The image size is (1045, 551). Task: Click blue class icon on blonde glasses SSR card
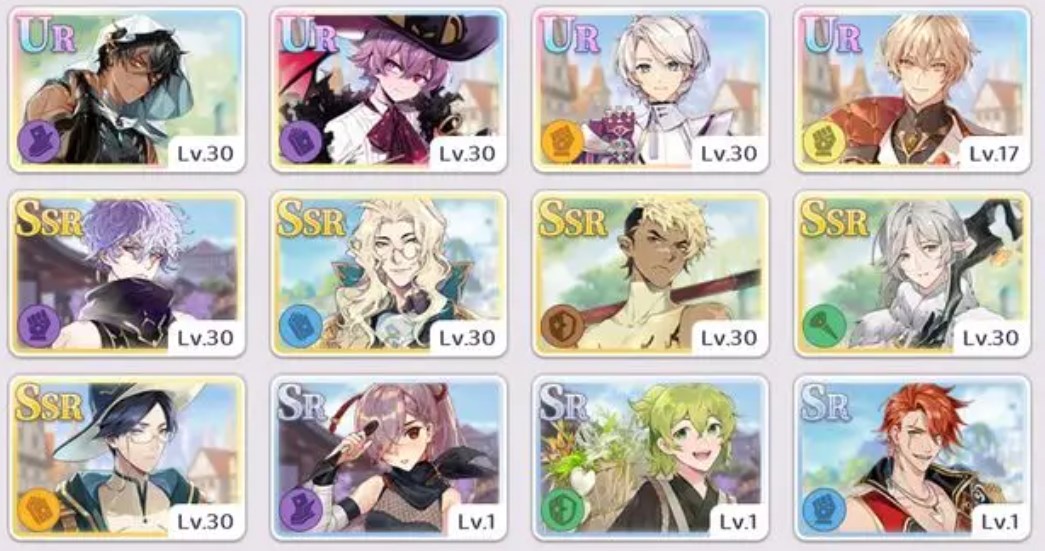tap(299, 326)
